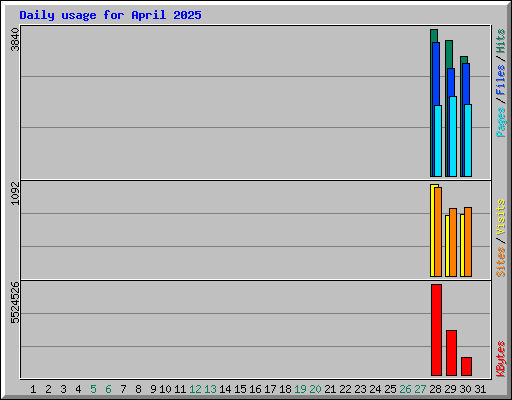Click day 5 weekend label on x-axis

(x=93, y=389)
